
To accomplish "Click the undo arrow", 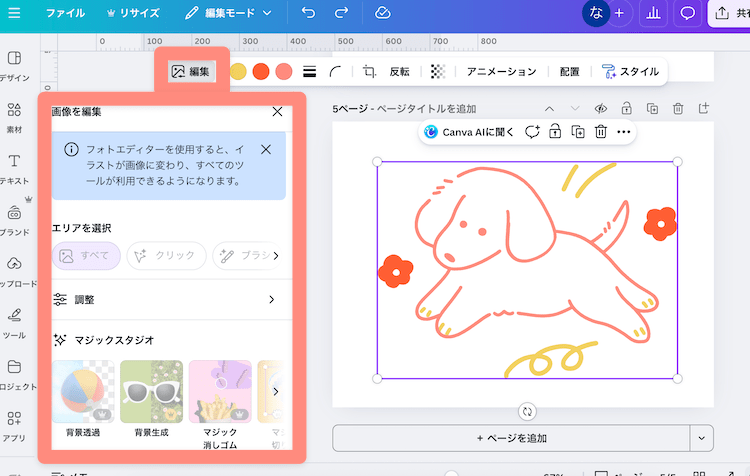I will tap(309, 12).
